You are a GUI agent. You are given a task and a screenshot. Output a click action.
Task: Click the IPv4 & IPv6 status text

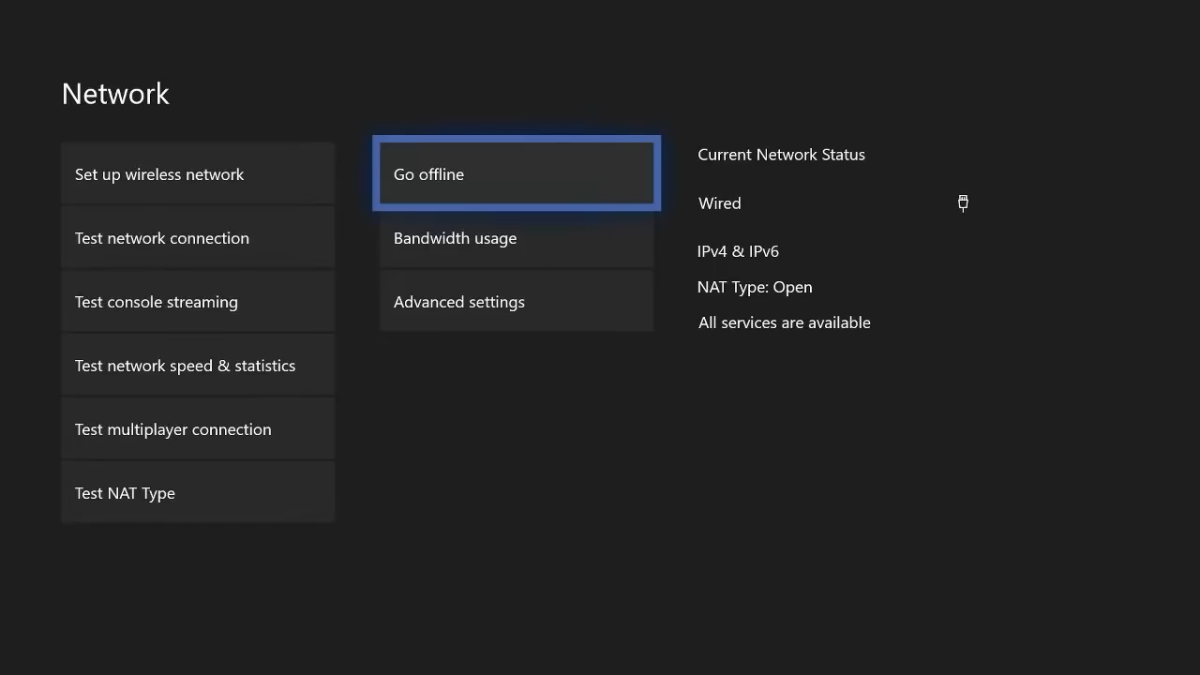pyautogui.click(x=738, y=251)
